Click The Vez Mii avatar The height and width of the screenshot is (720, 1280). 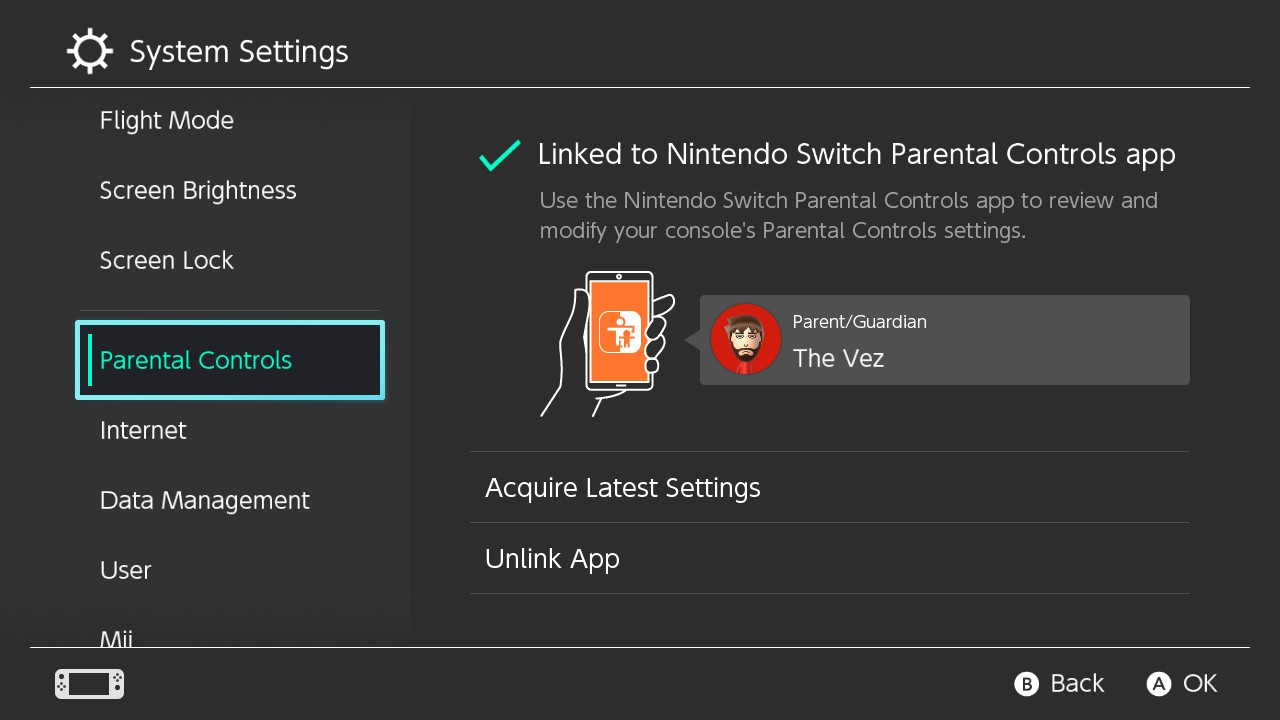click(745, 339)
